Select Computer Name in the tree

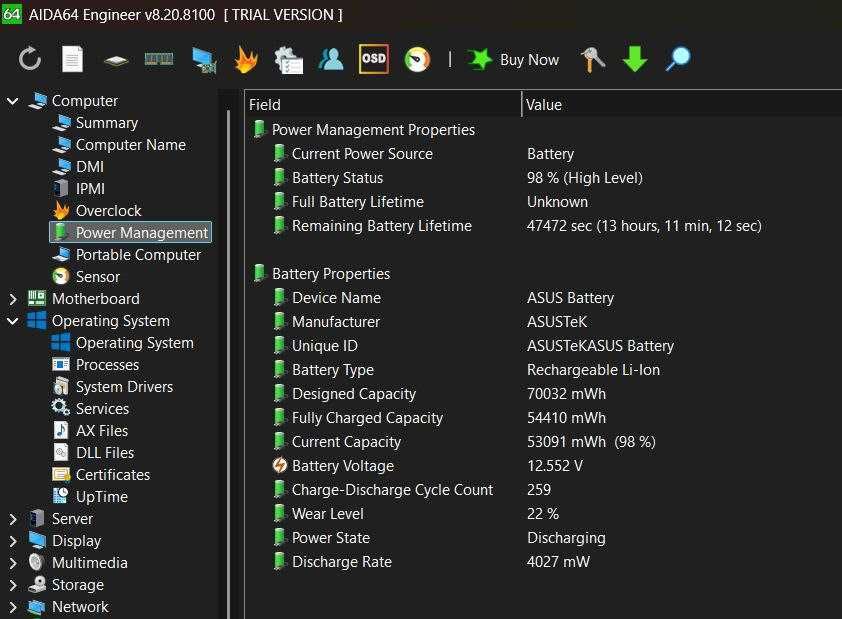pyautogui.click(x=130, y=144)
